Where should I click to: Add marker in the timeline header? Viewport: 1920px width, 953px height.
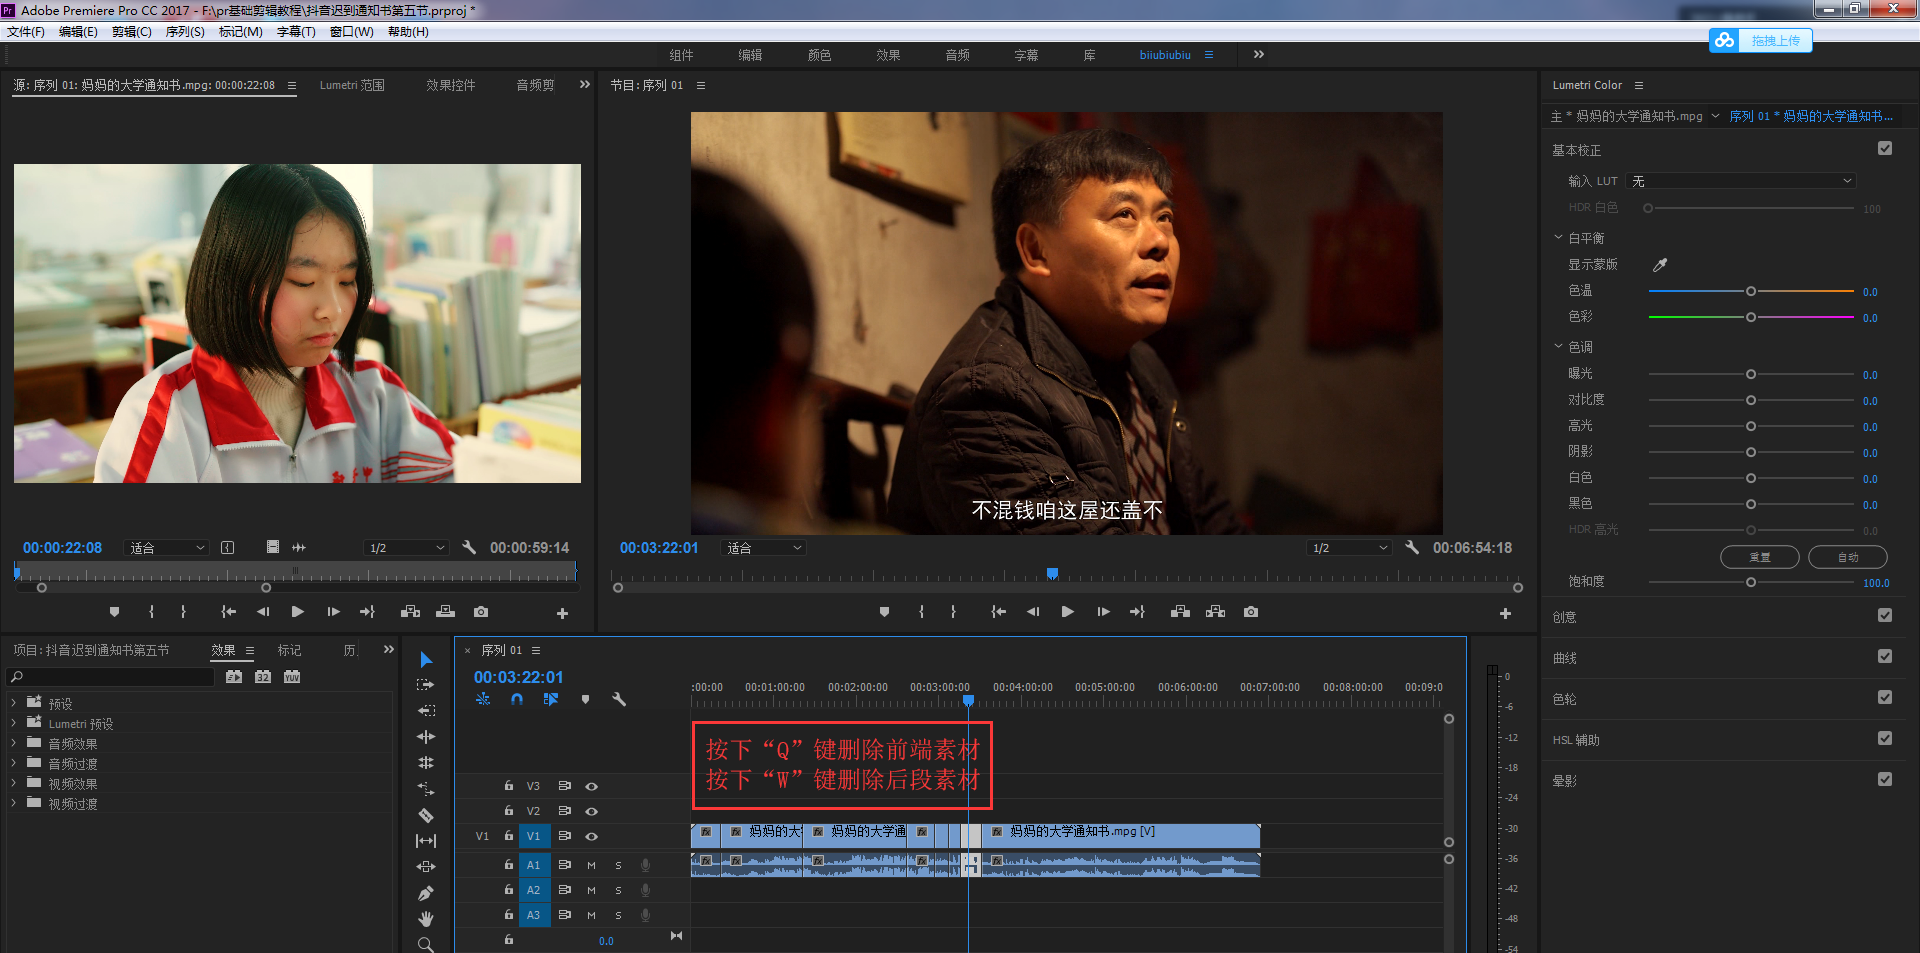pyautogui.click(x=586, y=699)
